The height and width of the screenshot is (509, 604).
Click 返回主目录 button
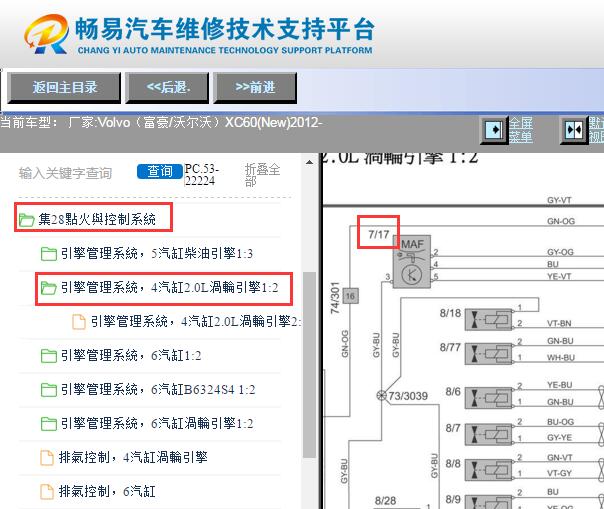point(64,87)
